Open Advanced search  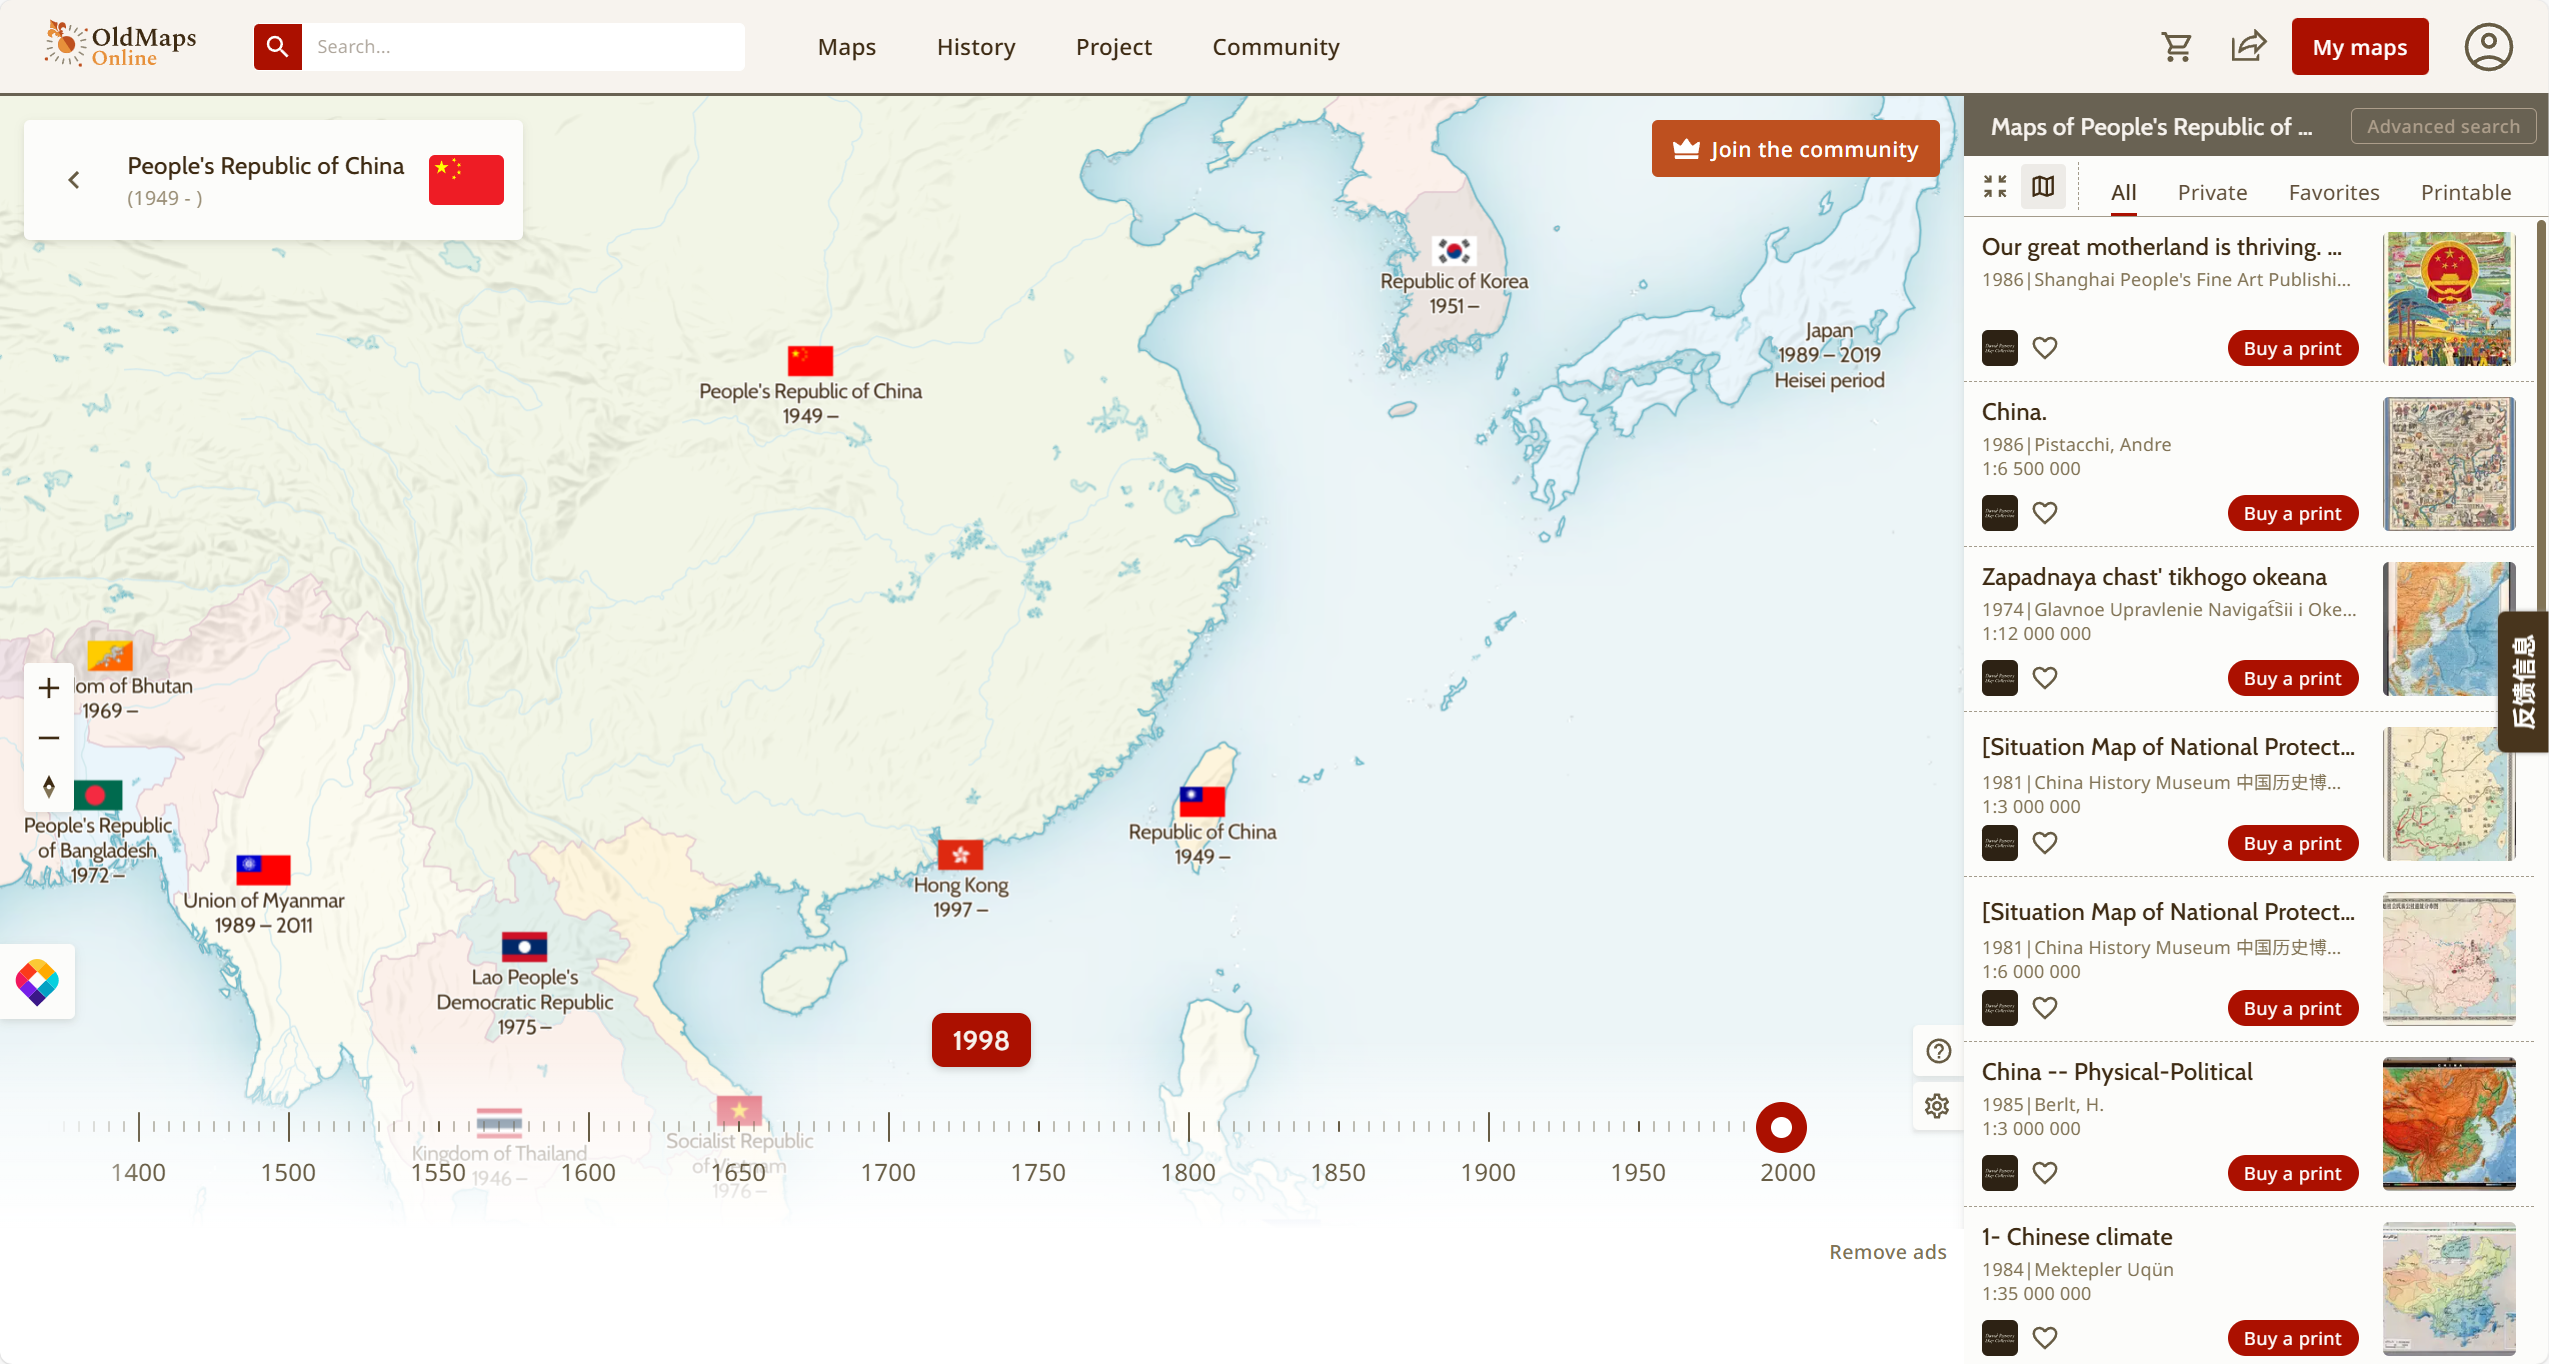click(x=2442, y=125)
